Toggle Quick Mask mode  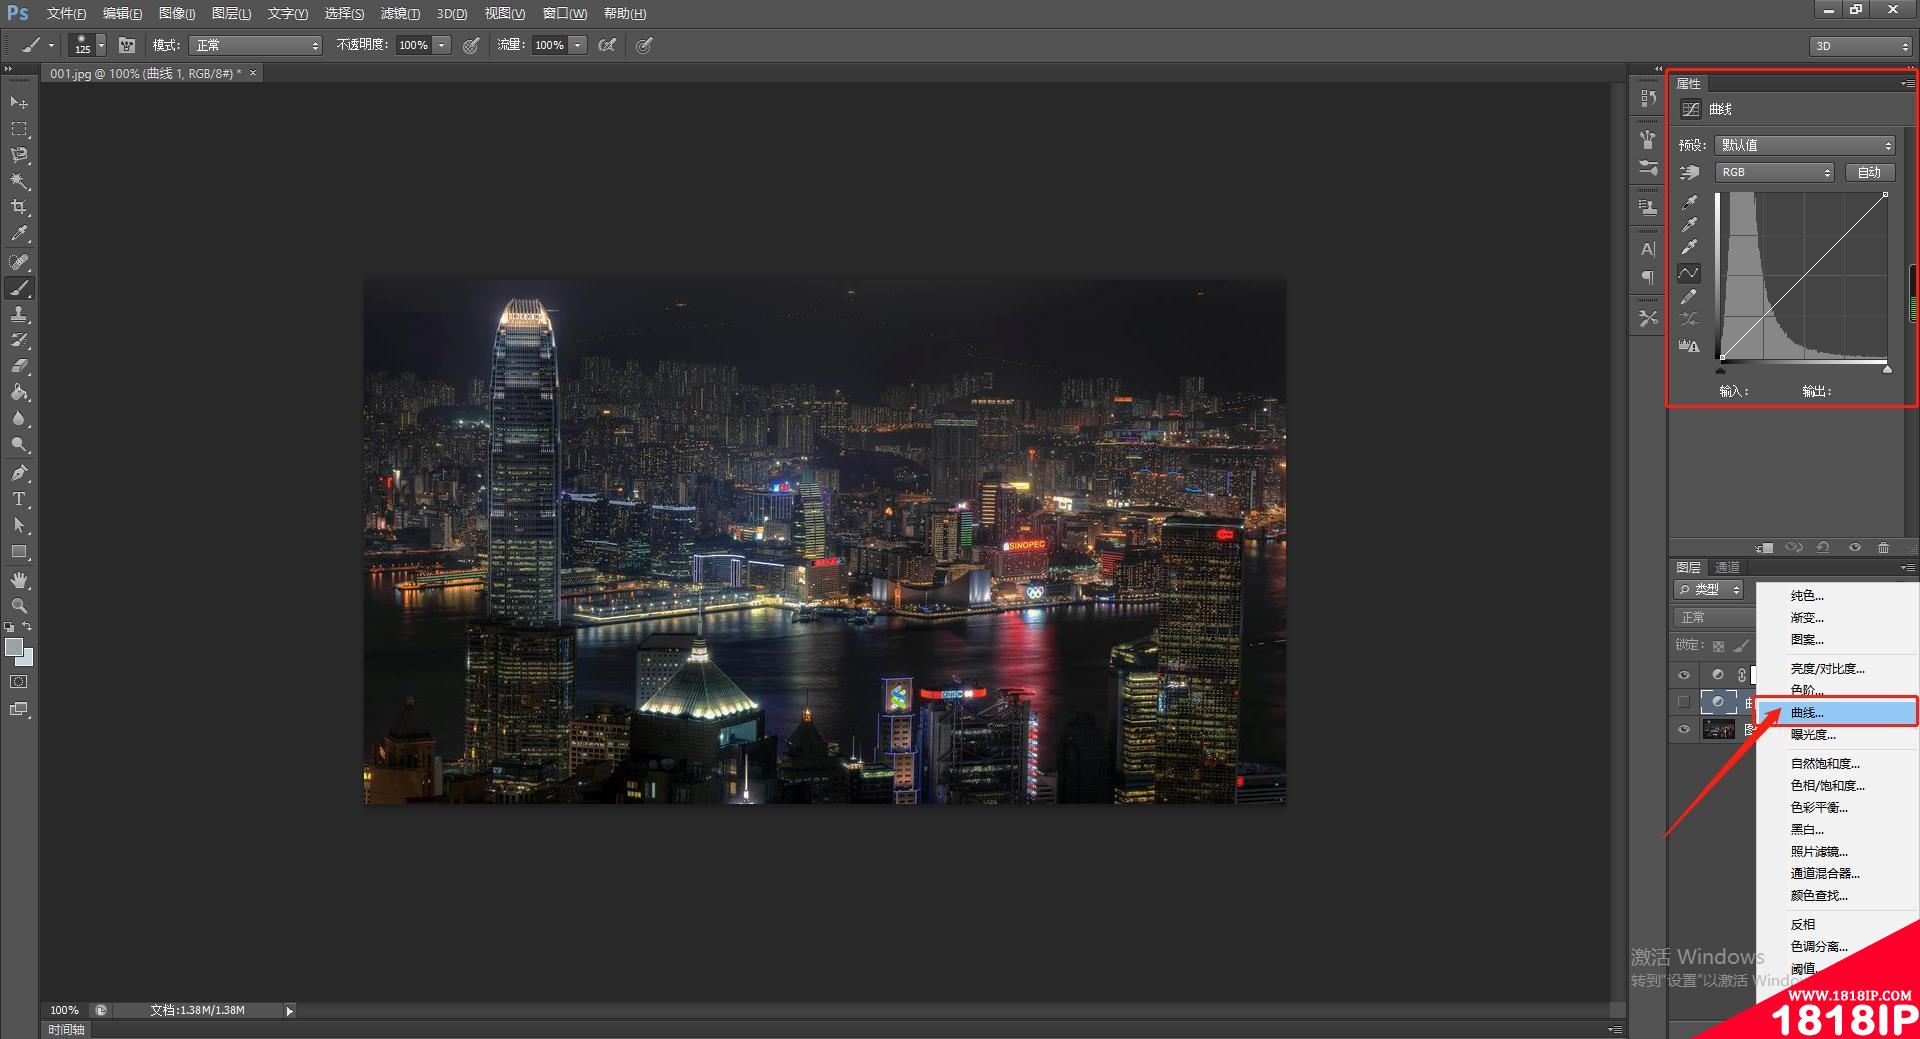point(19,682)
